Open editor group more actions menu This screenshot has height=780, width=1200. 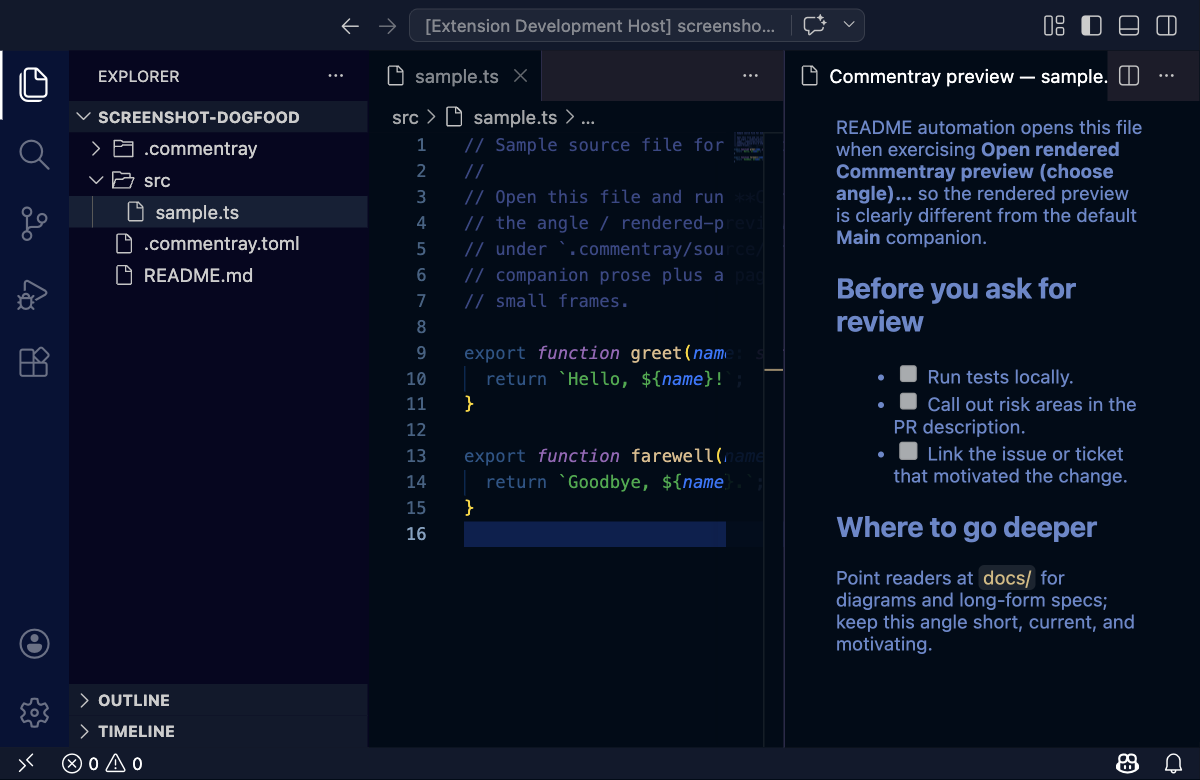pyautogui.click(x=751, y=76)
